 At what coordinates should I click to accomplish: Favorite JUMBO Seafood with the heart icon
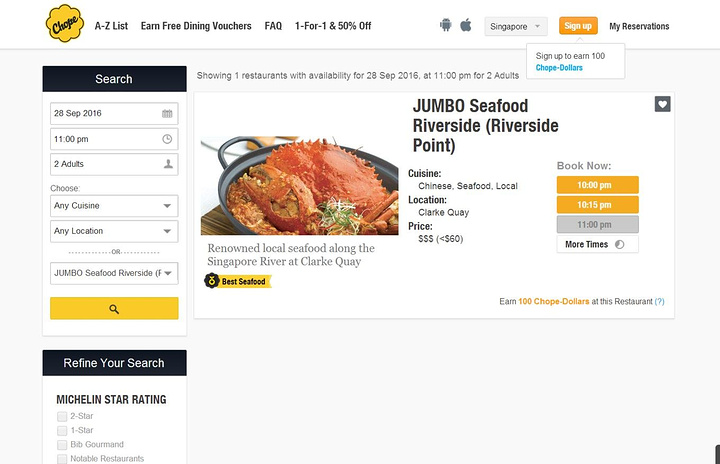[662, 104]
